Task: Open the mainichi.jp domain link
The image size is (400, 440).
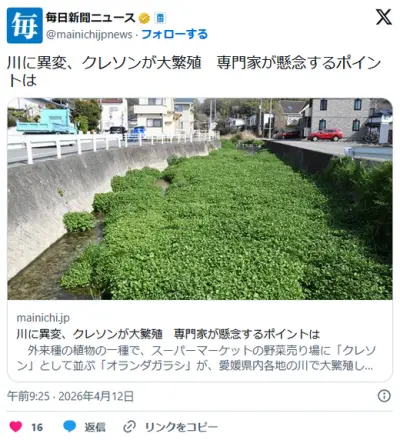Action: [x=43, y=318]
